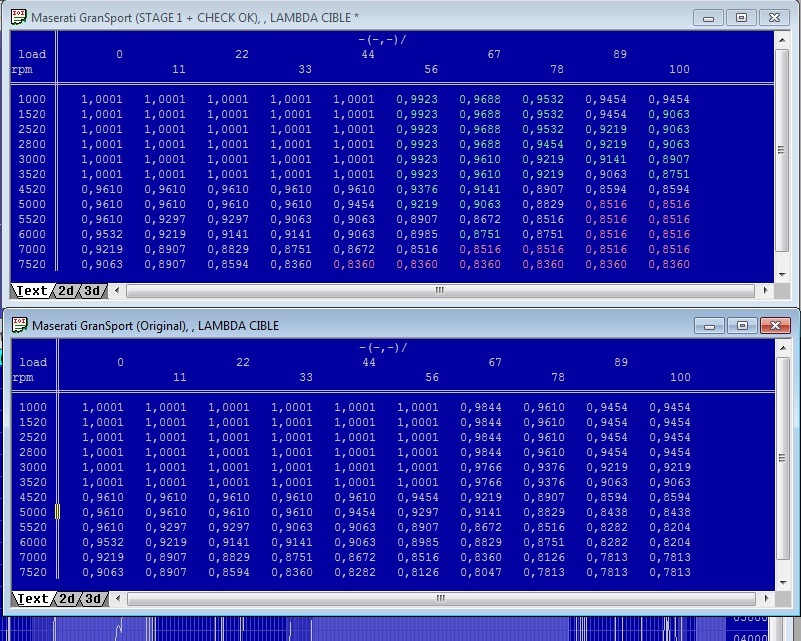801x641 pixels.
Task: Select 0,8282 at rpm 7520, load 44, Original map
Action: (355, 572)
